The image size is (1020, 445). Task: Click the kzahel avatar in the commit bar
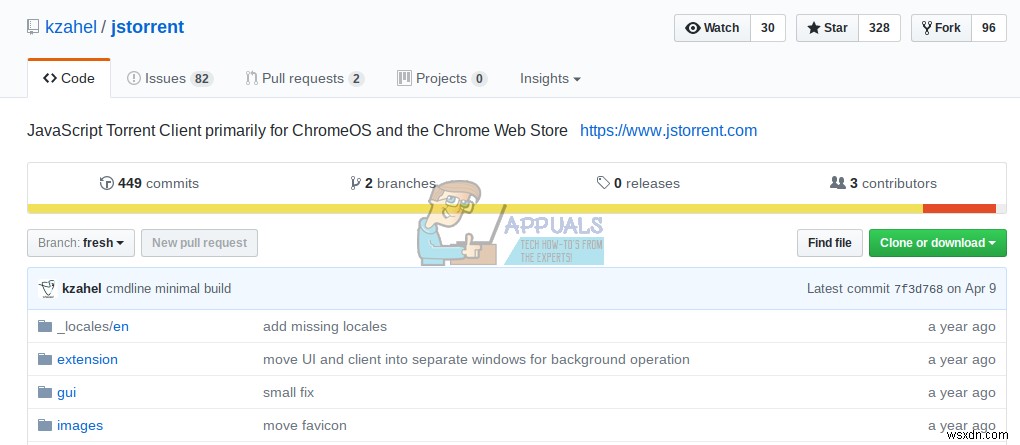47,288
